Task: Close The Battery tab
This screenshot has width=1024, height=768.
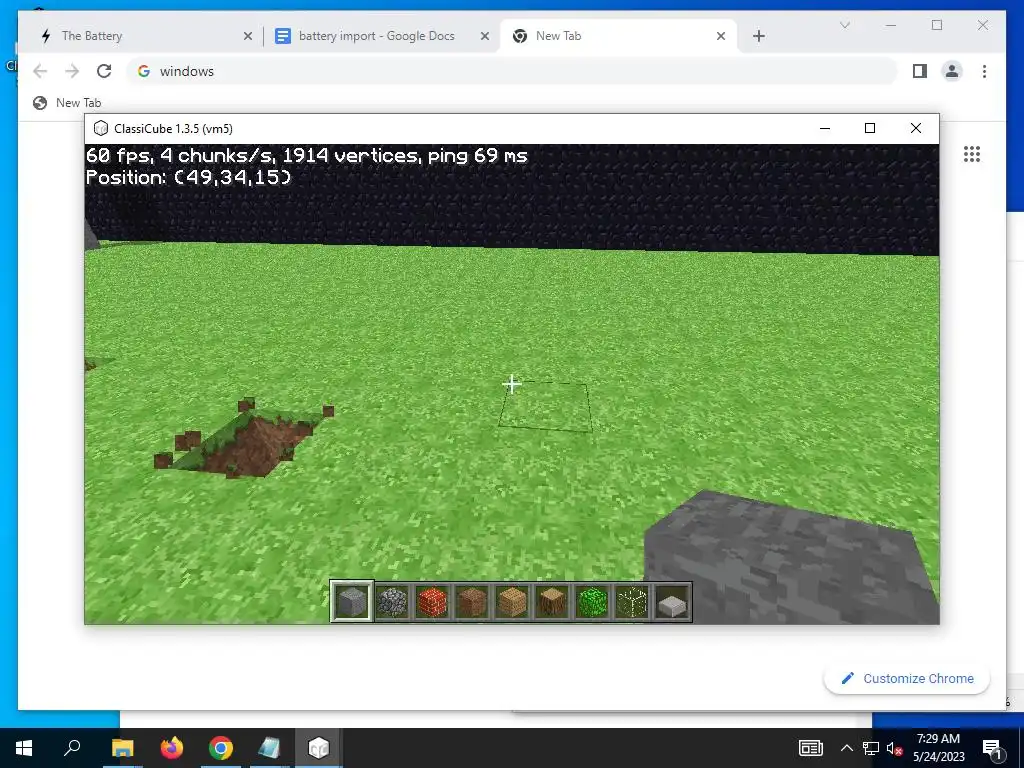Action: (x=248, y=36)
